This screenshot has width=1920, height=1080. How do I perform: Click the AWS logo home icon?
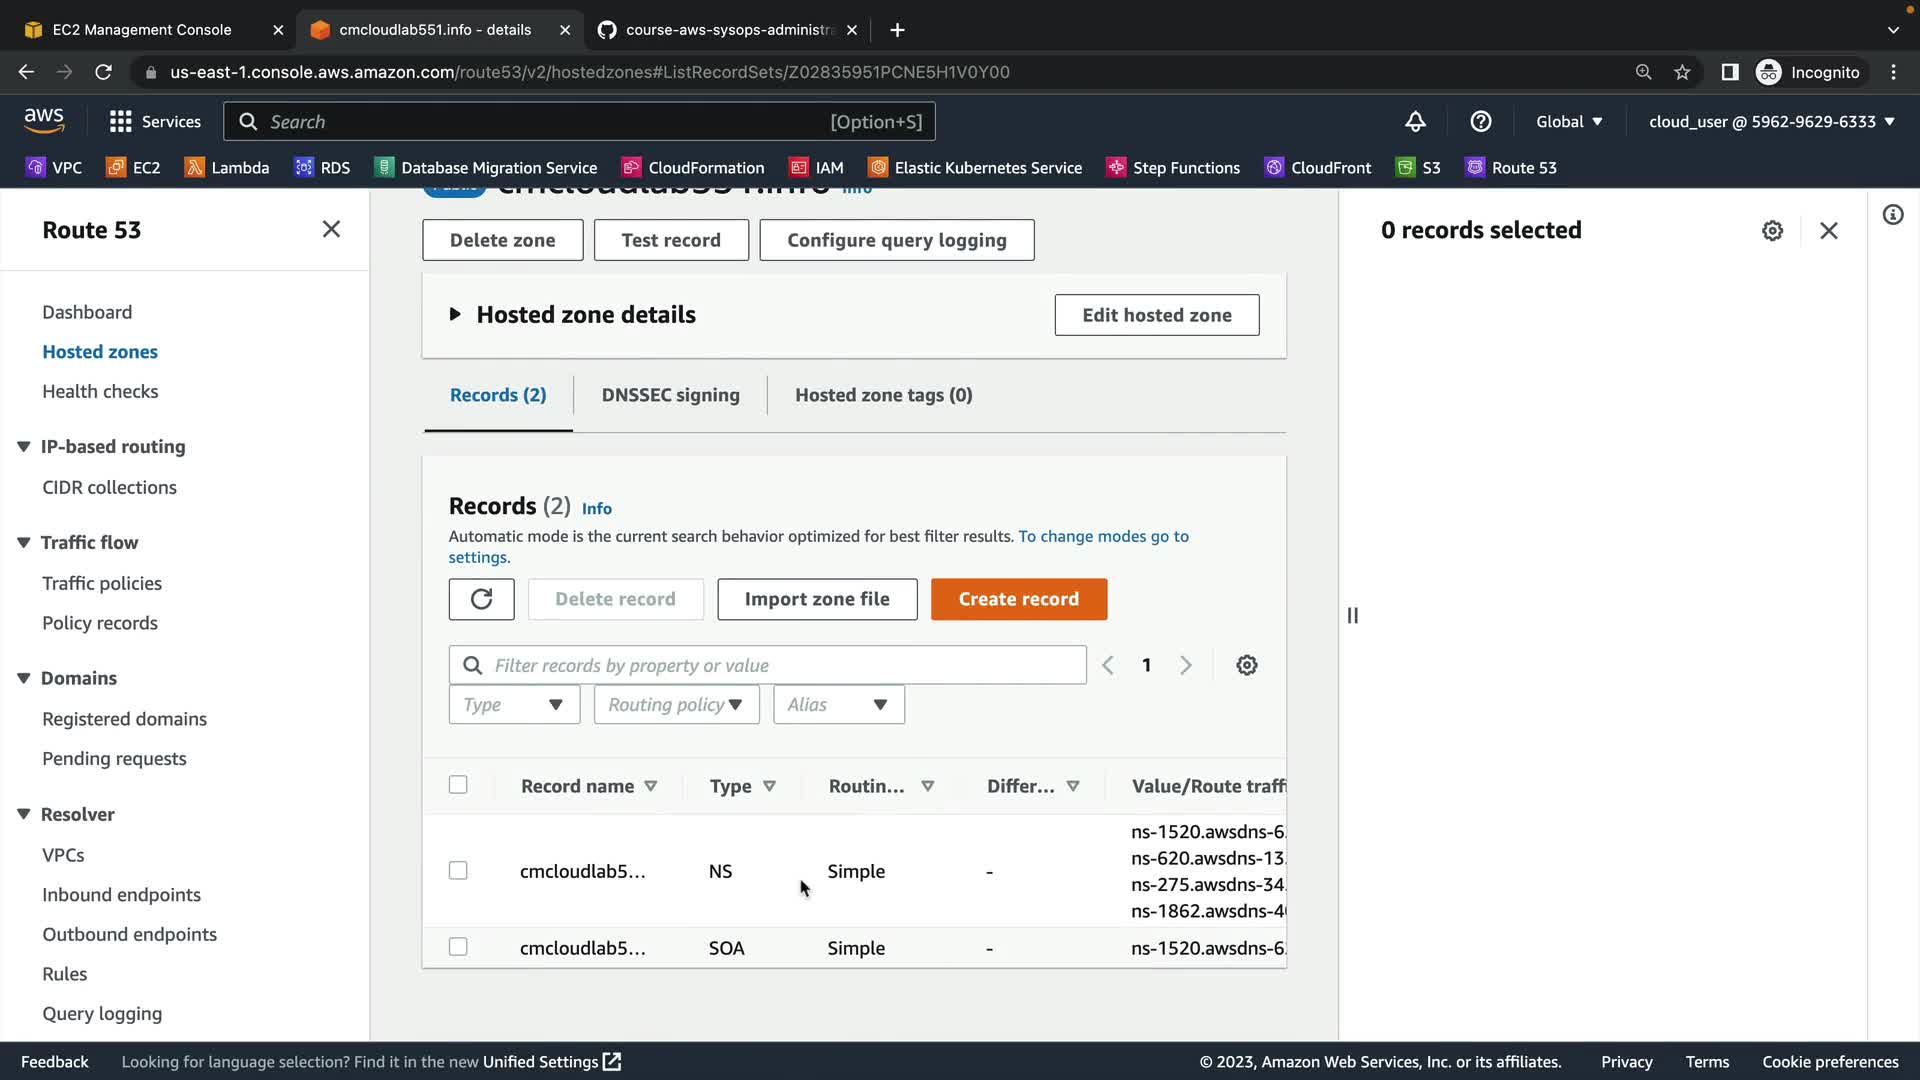coord(44,120)
